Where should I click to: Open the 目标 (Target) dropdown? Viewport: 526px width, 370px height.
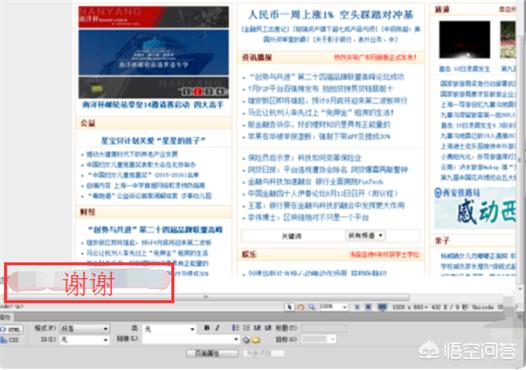click(318, 339)
